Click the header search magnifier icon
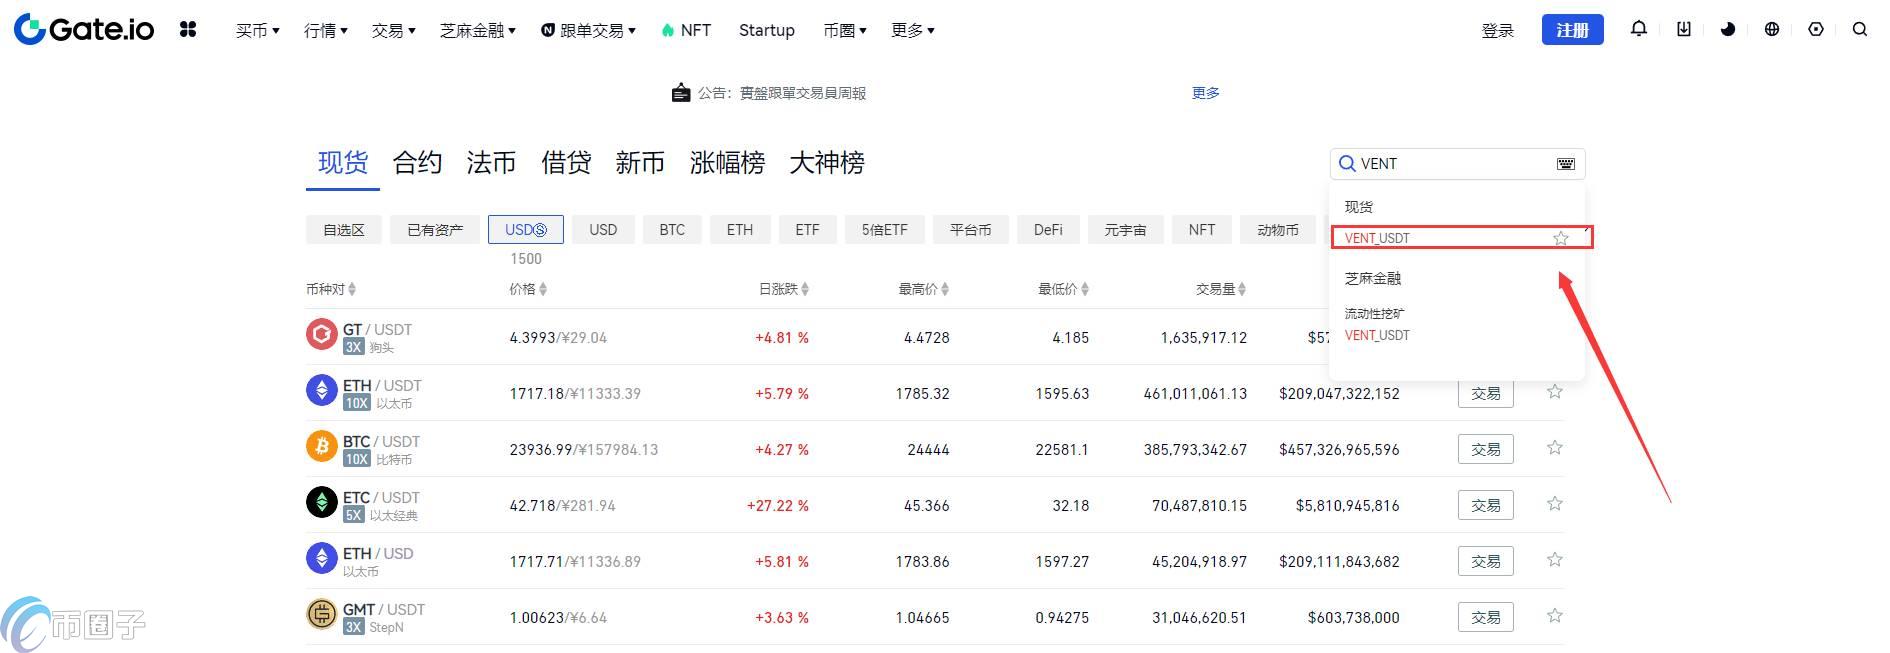The image size is (1890, 653). [x=1860, y=29]
